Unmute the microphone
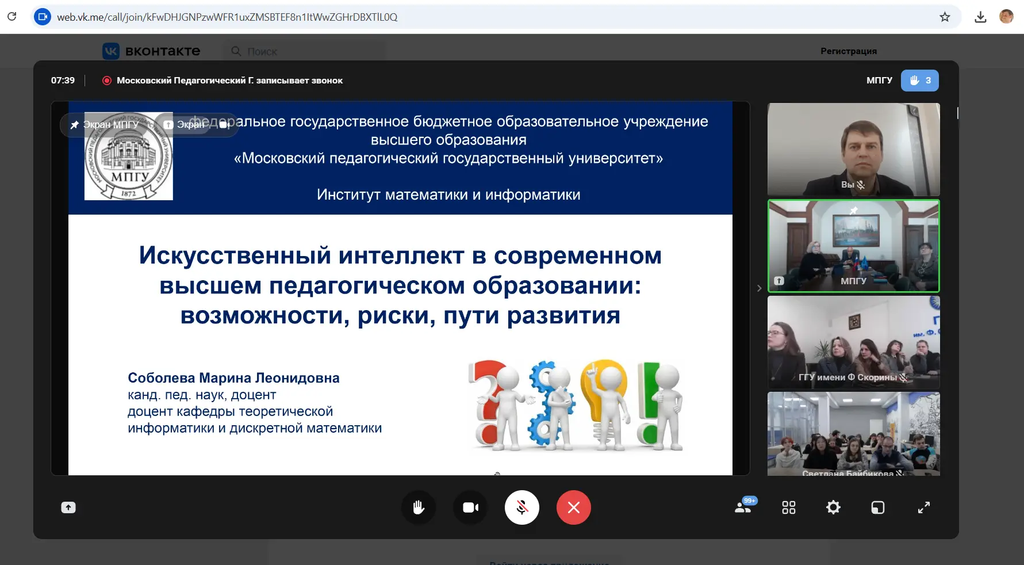Image resolution: width=1024 pixels, height=565 pixels. coord(522,507)
